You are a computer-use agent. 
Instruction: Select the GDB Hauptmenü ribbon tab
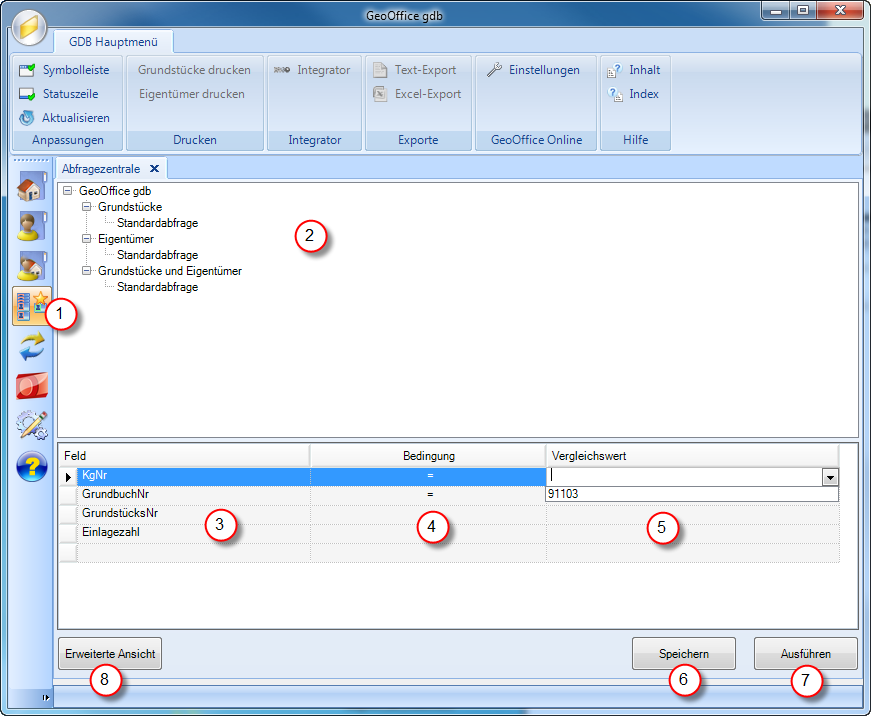(x=115, y=43)
